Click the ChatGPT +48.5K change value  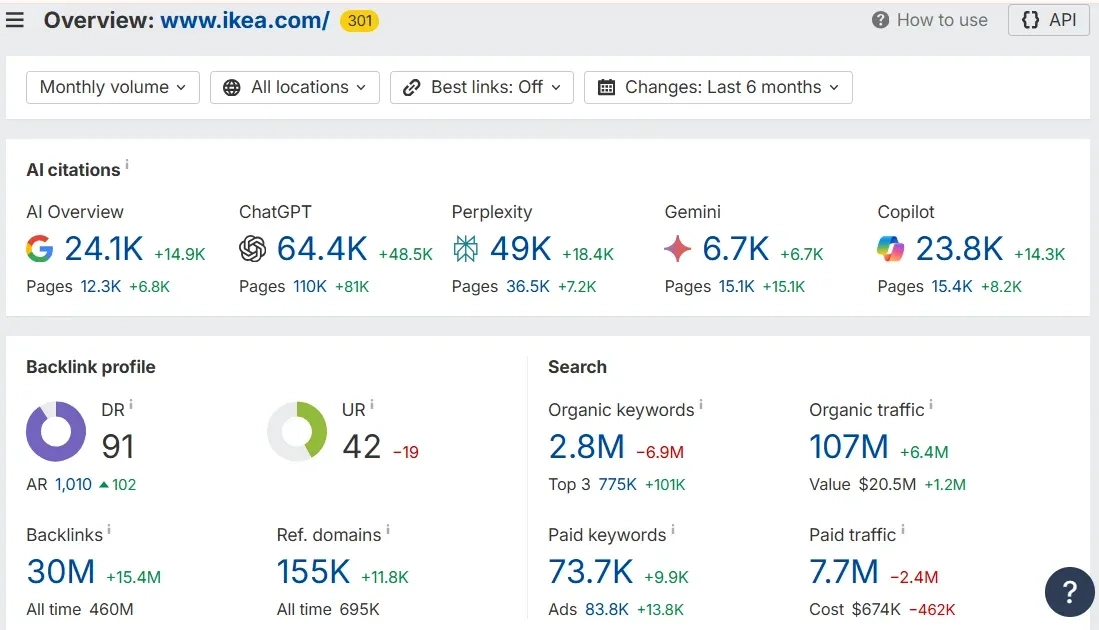406,254
